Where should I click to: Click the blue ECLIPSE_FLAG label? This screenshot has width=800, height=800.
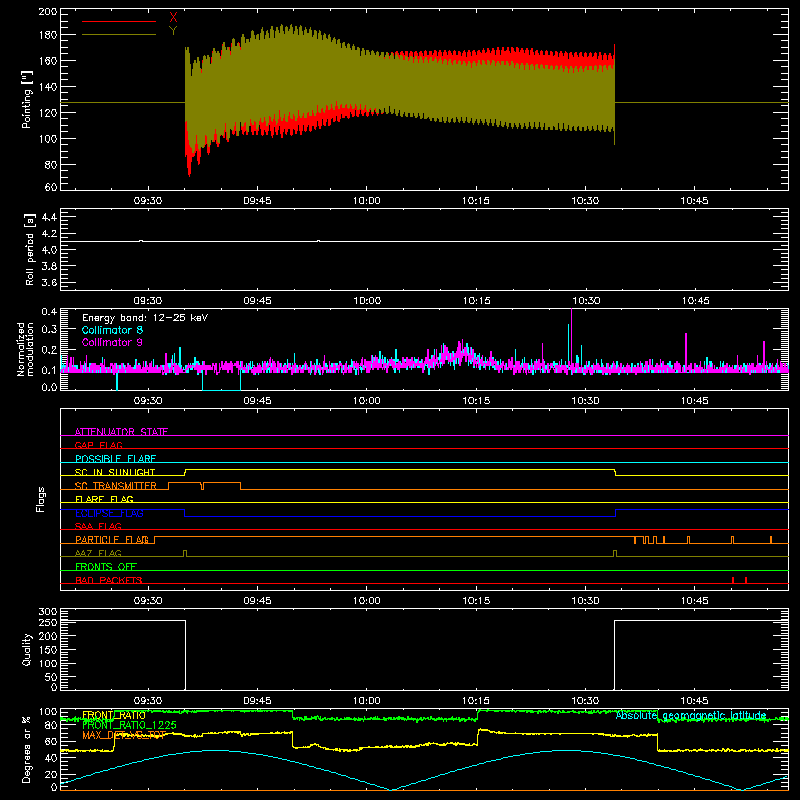pyautogui.click(x=109, y=513)
